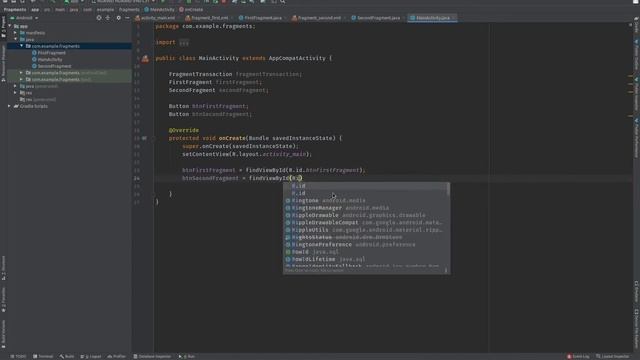The height and width of the screenshot is (360, 640).
Task: Pick RippleUtils from completion list
Action: [x=366, y=230]
